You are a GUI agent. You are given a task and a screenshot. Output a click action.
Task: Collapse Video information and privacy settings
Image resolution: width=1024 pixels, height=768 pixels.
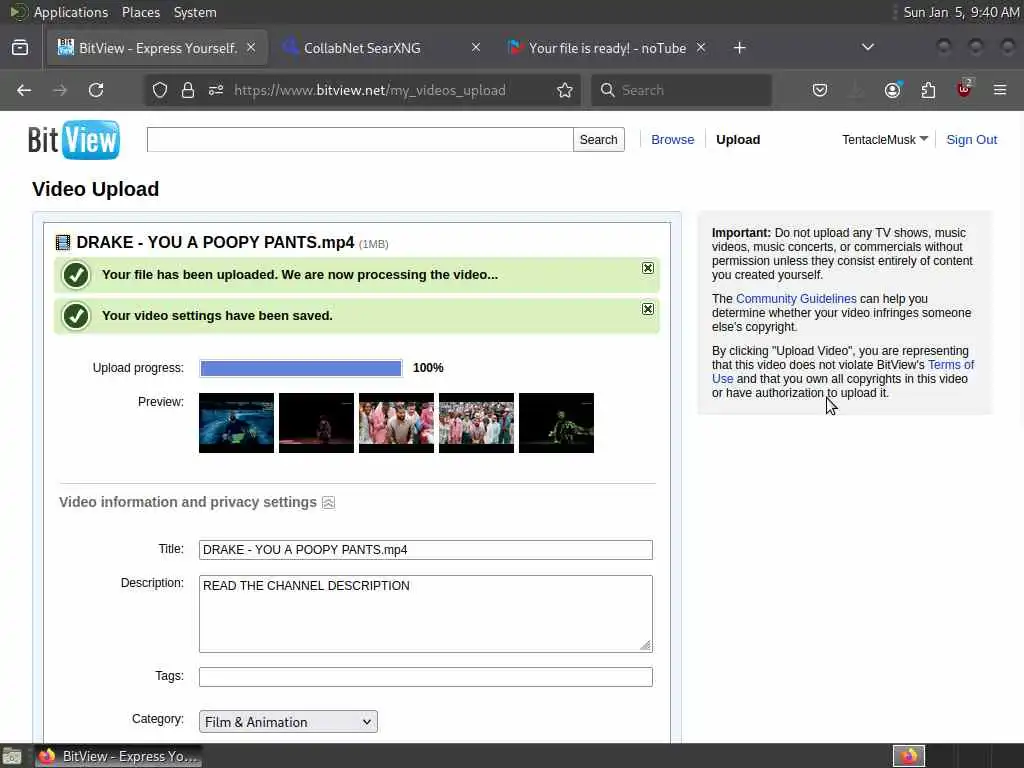[328, 502]
